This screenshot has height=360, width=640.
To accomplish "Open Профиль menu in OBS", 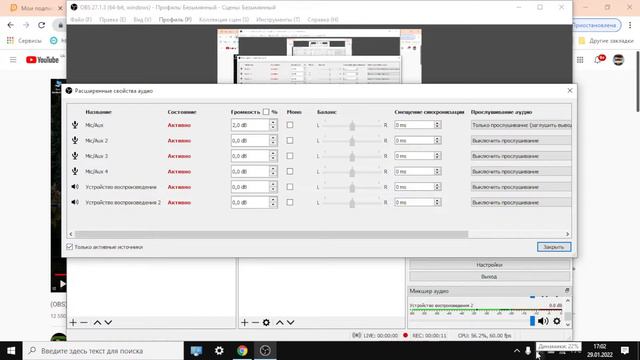I will (175, 20).
